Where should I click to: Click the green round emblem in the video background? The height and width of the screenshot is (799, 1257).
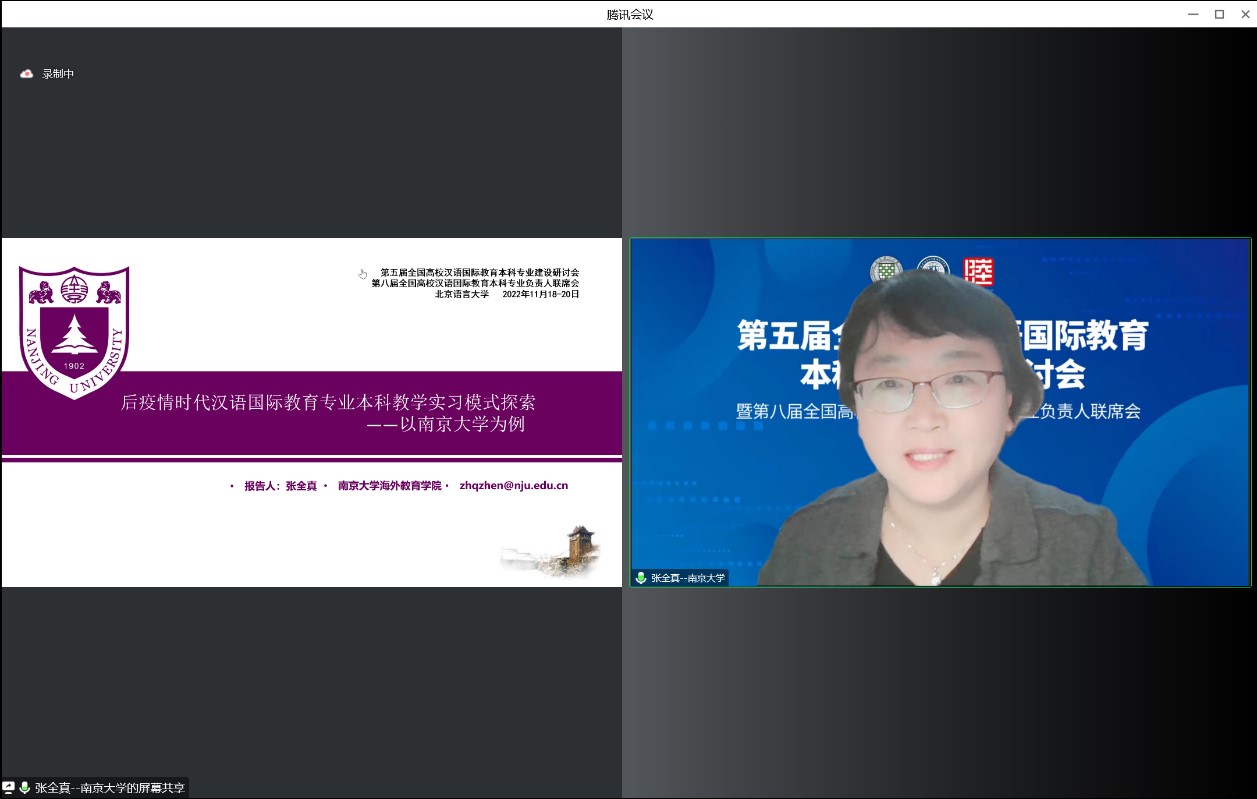coord(886,271)
